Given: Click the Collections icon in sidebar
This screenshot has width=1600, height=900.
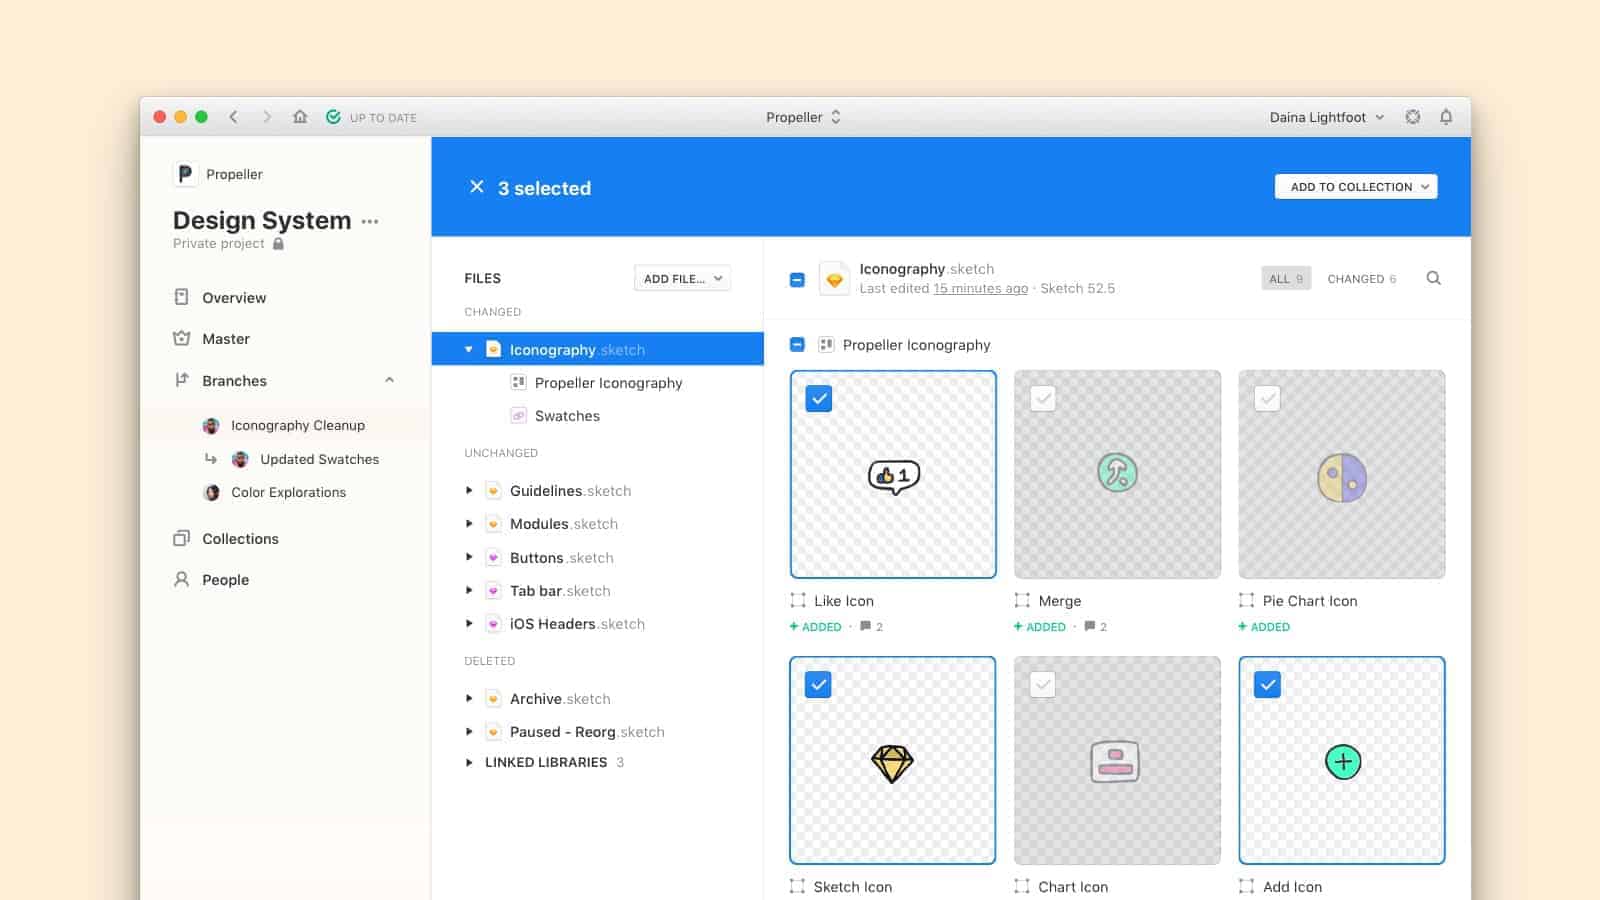Looking at the screenshot, I should tap(181, 538).
